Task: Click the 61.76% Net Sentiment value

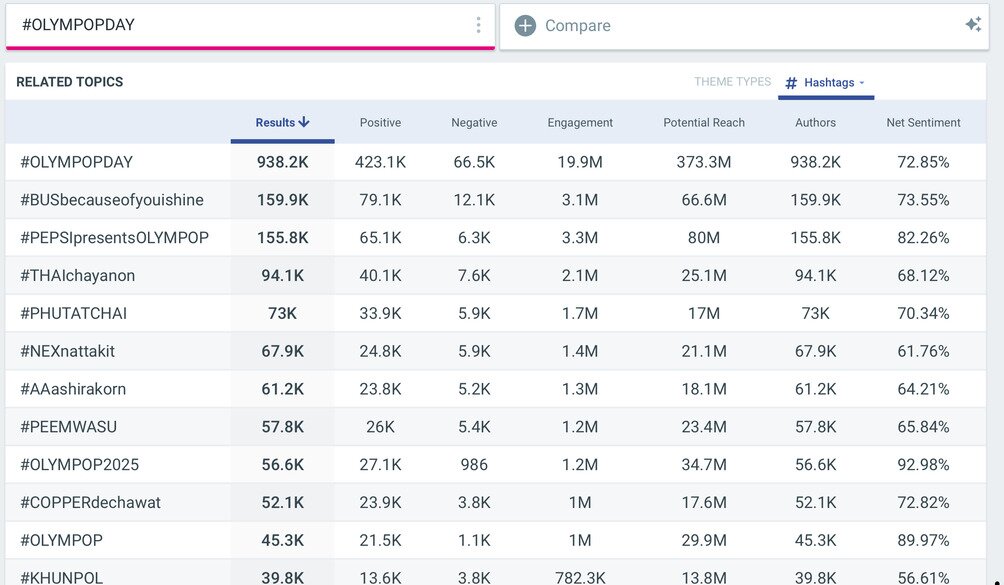Action: (923, 351)
